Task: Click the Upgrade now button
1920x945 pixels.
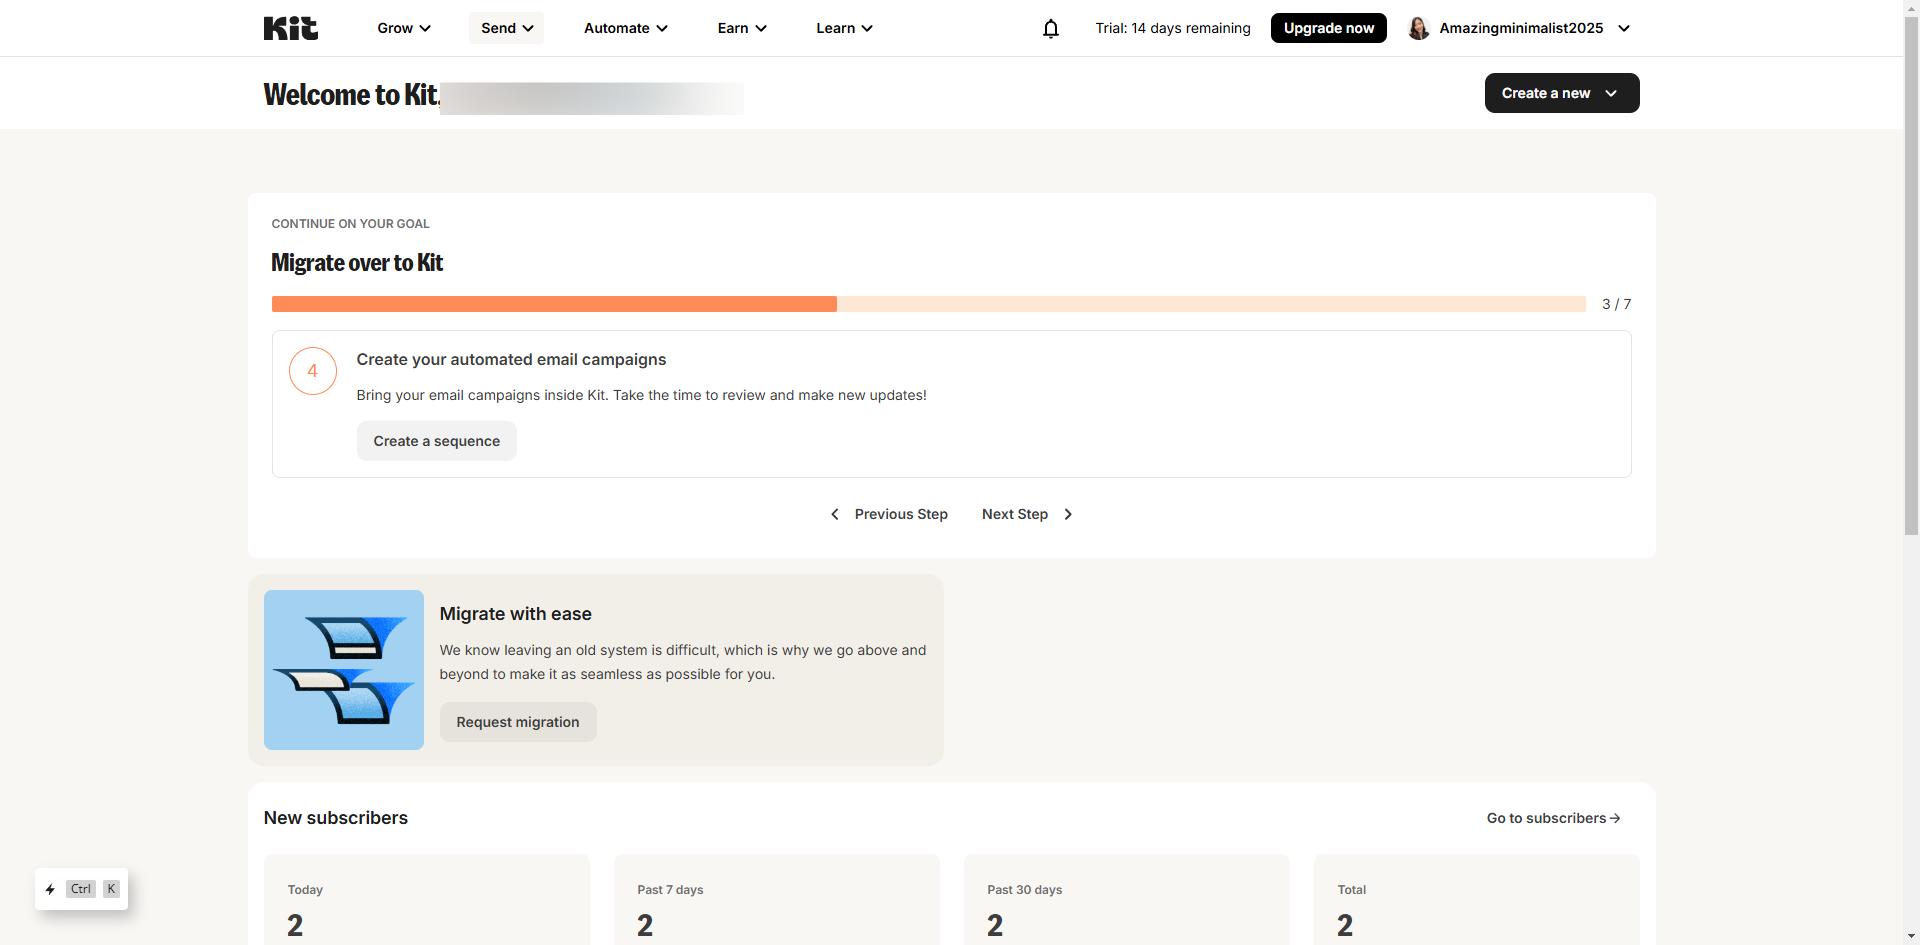Action: click(x=1329, y=28)
